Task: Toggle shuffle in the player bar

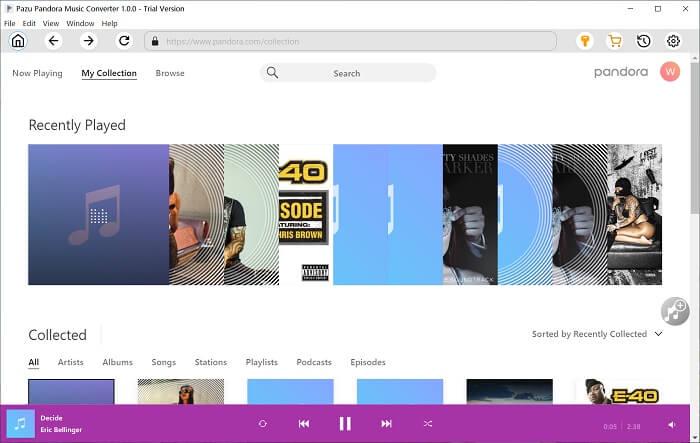Action: [427, 424]
